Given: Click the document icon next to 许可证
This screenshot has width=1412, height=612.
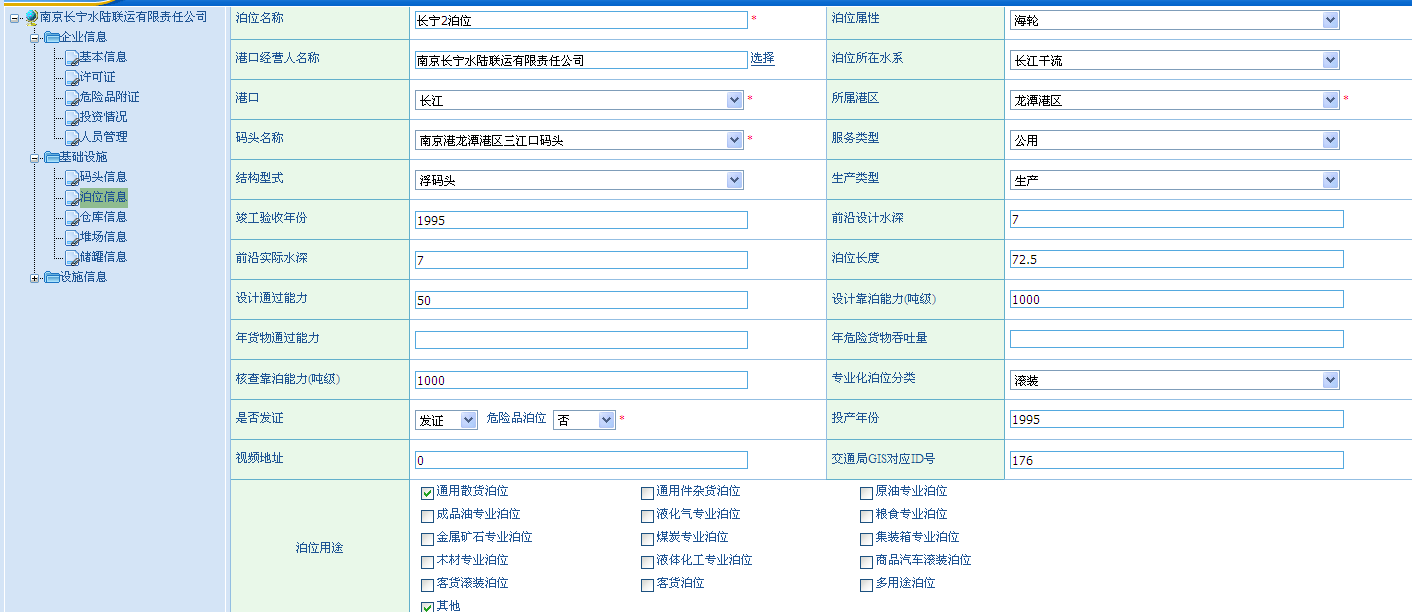Looking at the screenshot, I should (x=71, y=78).
